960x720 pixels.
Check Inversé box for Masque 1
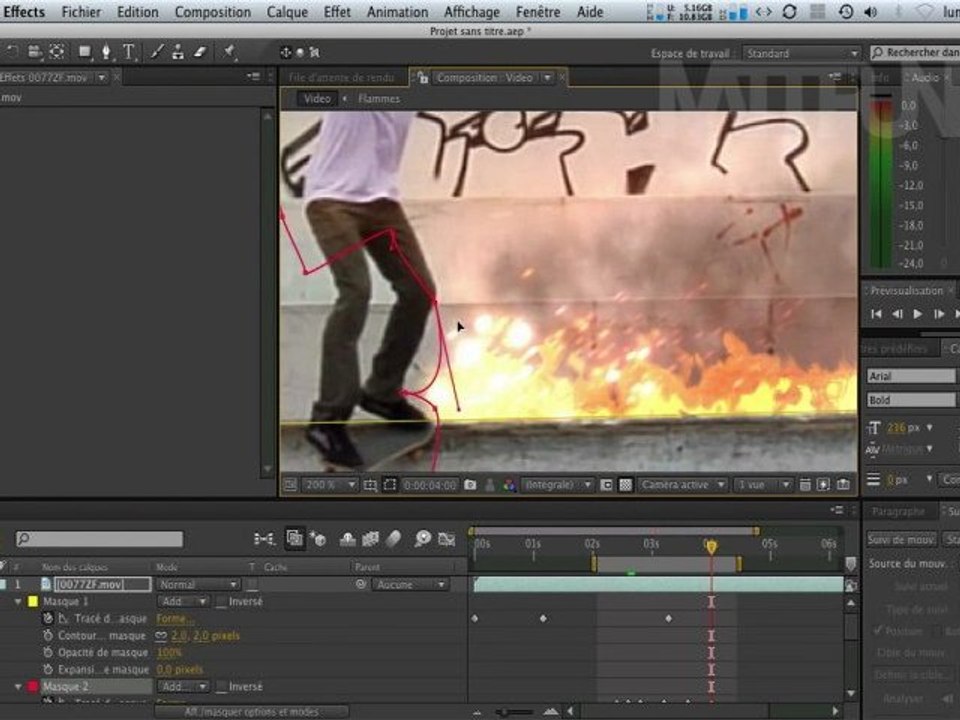coord(222,602)
